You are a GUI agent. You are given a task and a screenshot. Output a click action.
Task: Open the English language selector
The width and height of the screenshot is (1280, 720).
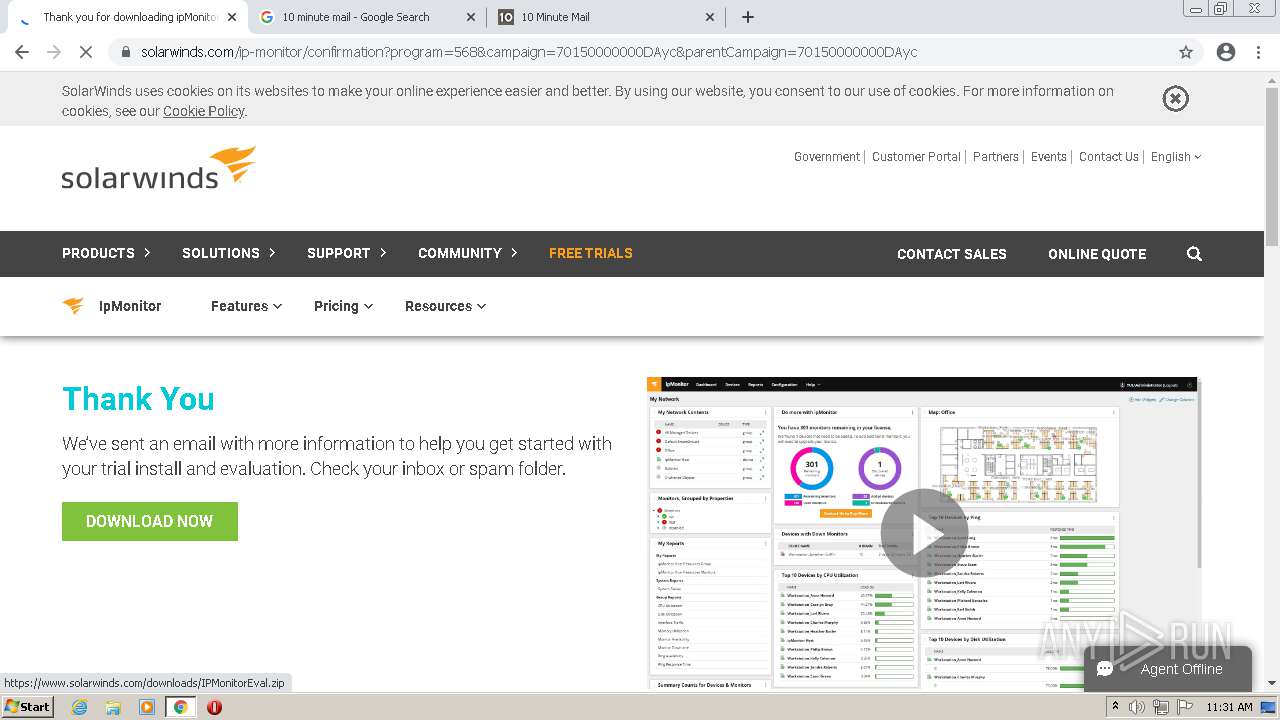coord(1176,157)
